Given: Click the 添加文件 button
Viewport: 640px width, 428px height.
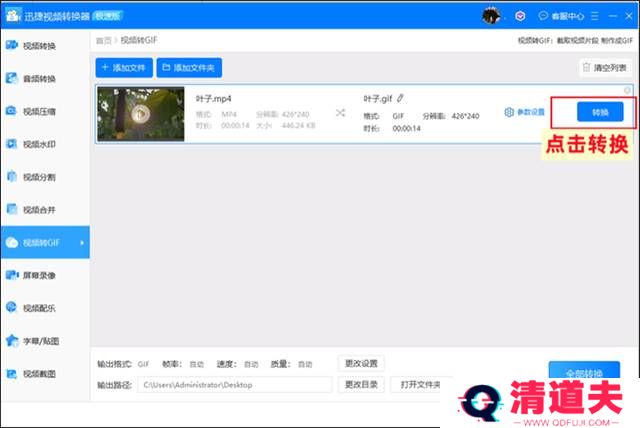Looking at the screenshot, I should (x=124, y=68).
